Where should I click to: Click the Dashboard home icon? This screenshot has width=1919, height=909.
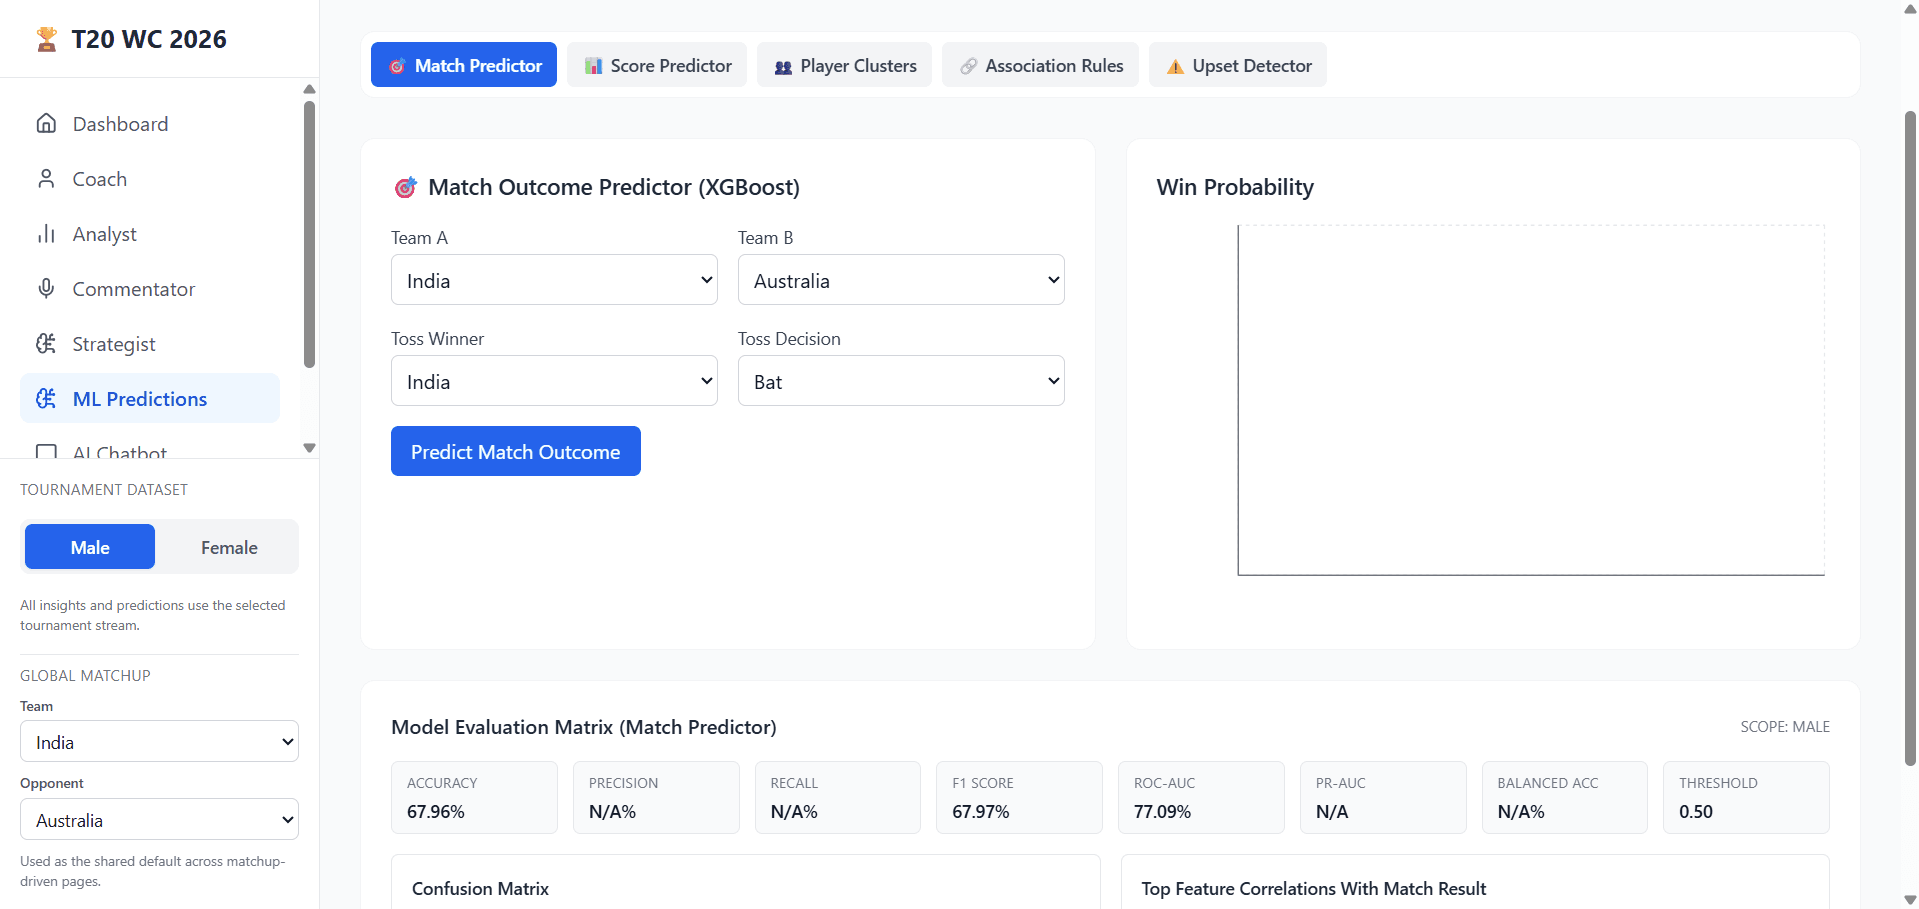(46, 124)
